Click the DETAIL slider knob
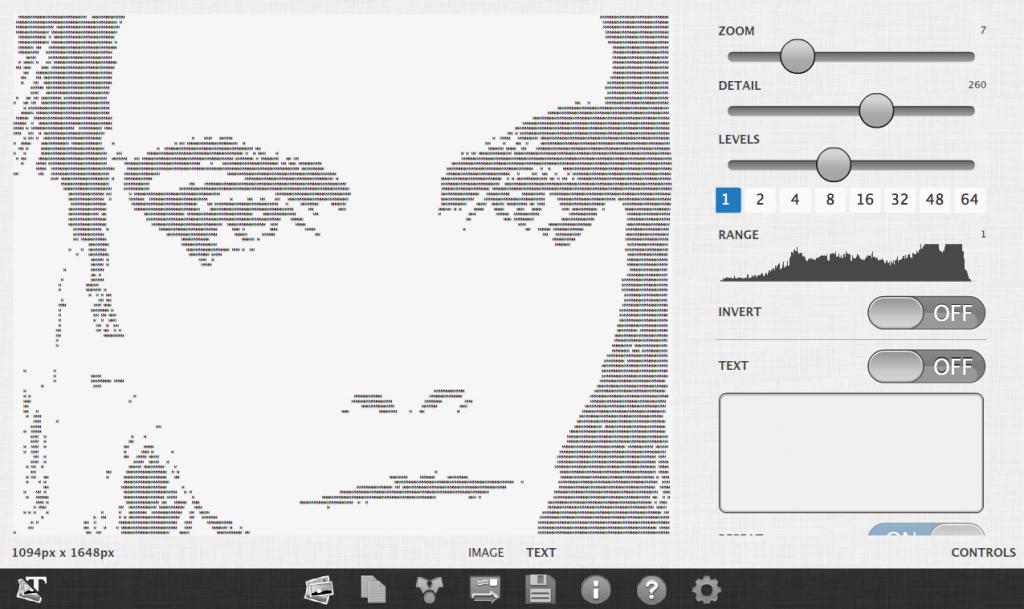 pyautogui.click(x=876, y=110)
